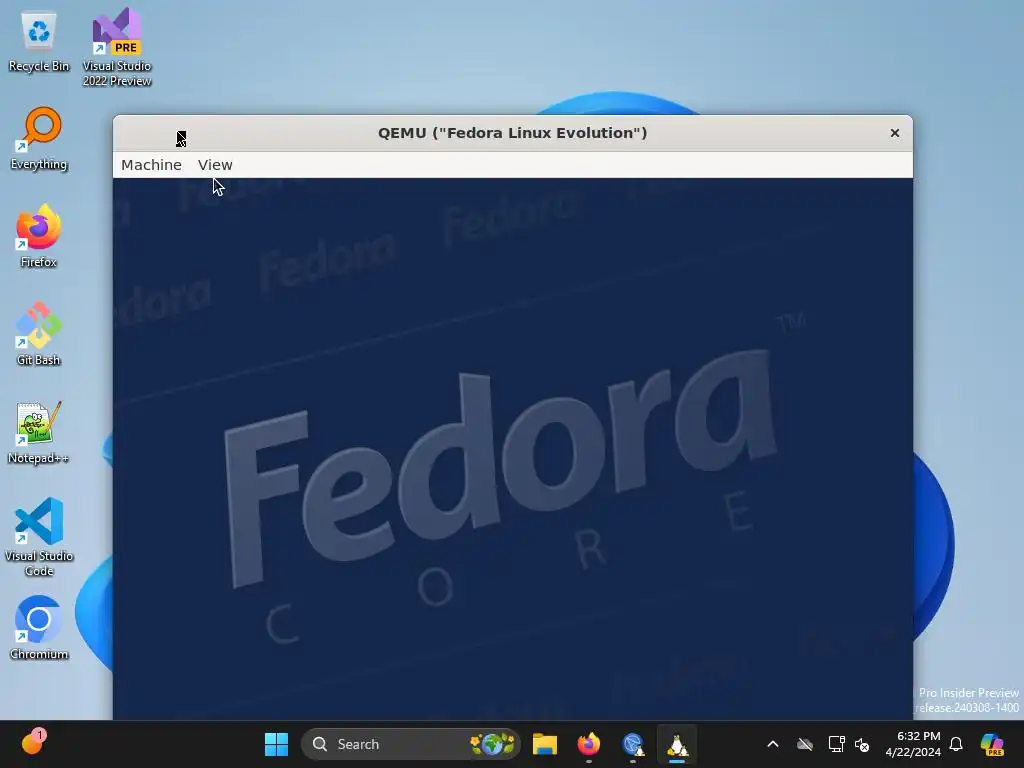Show hidden system tray icons
Viewport: 1024px width, 768px height.
773,744
